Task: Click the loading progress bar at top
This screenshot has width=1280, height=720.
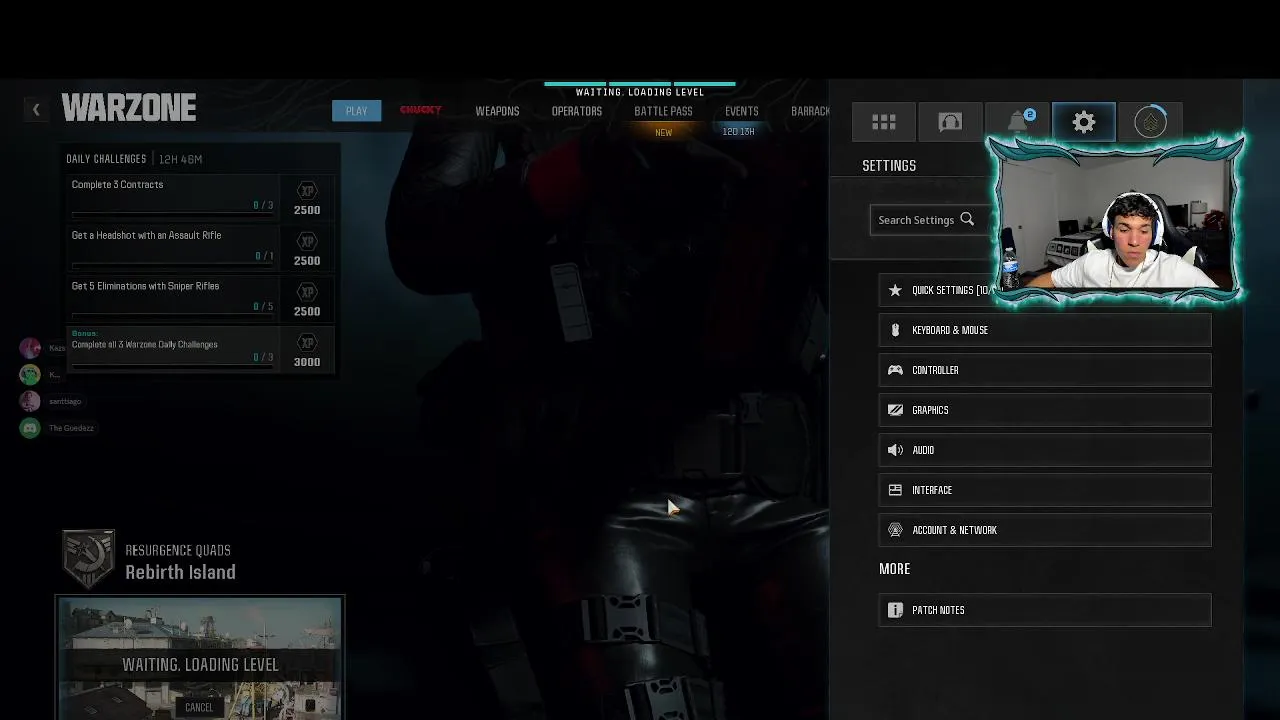Action: point(640,84)
